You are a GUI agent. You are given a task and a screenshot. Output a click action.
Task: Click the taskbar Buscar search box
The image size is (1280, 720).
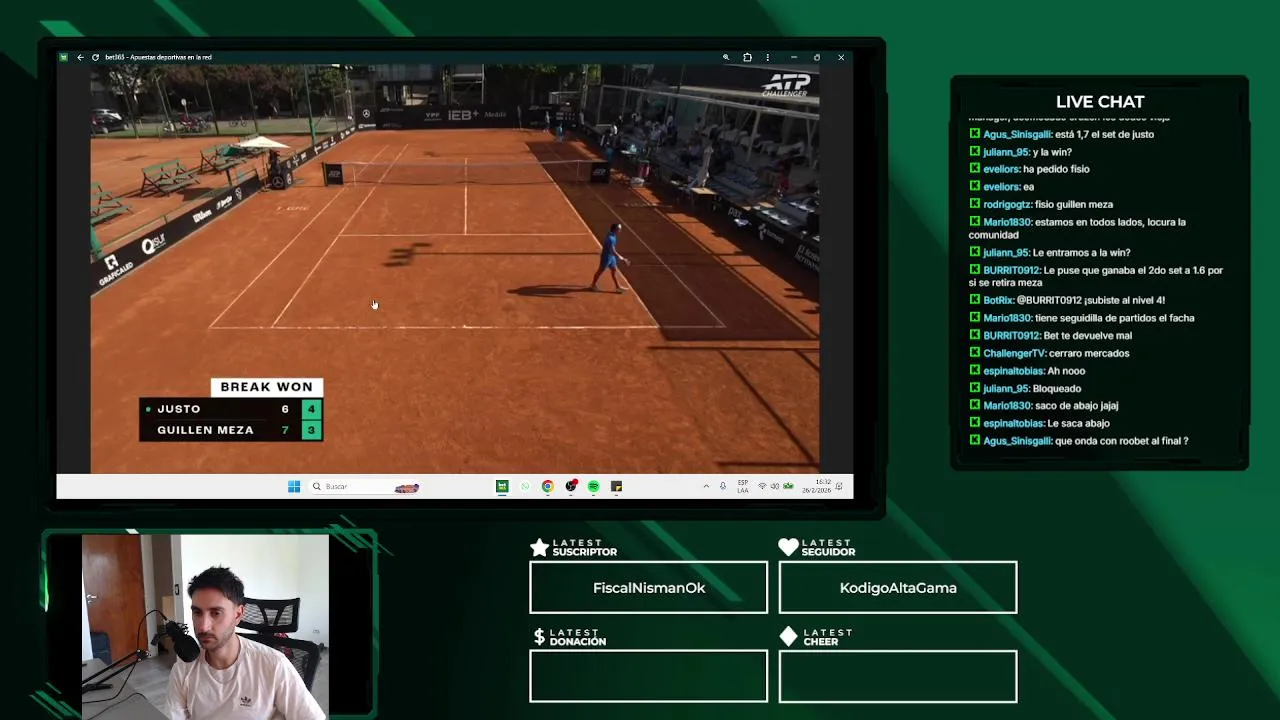[365, 486]
